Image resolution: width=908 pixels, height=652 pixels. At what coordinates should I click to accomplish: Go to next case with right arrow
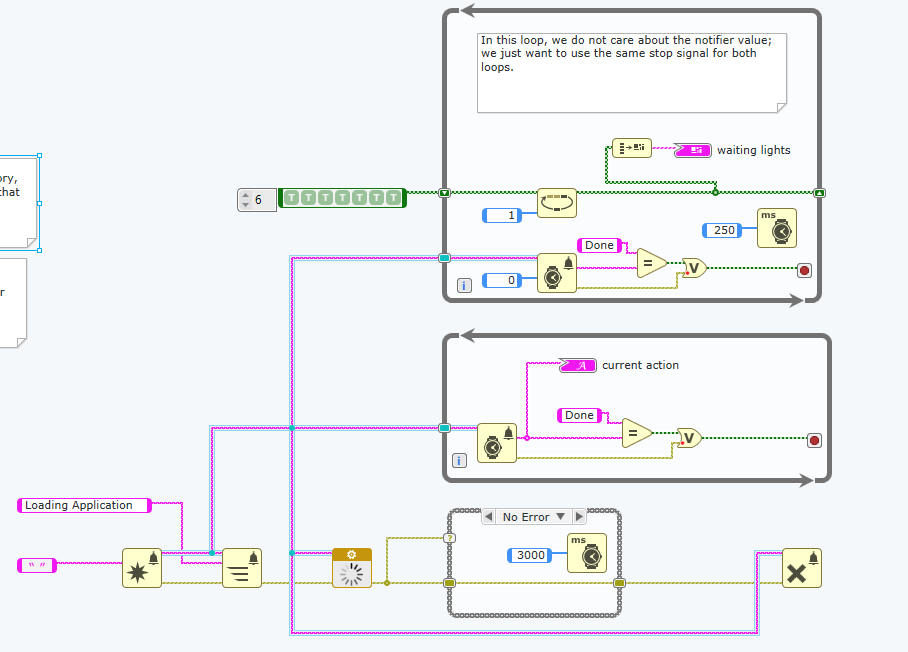click(579, 516)
